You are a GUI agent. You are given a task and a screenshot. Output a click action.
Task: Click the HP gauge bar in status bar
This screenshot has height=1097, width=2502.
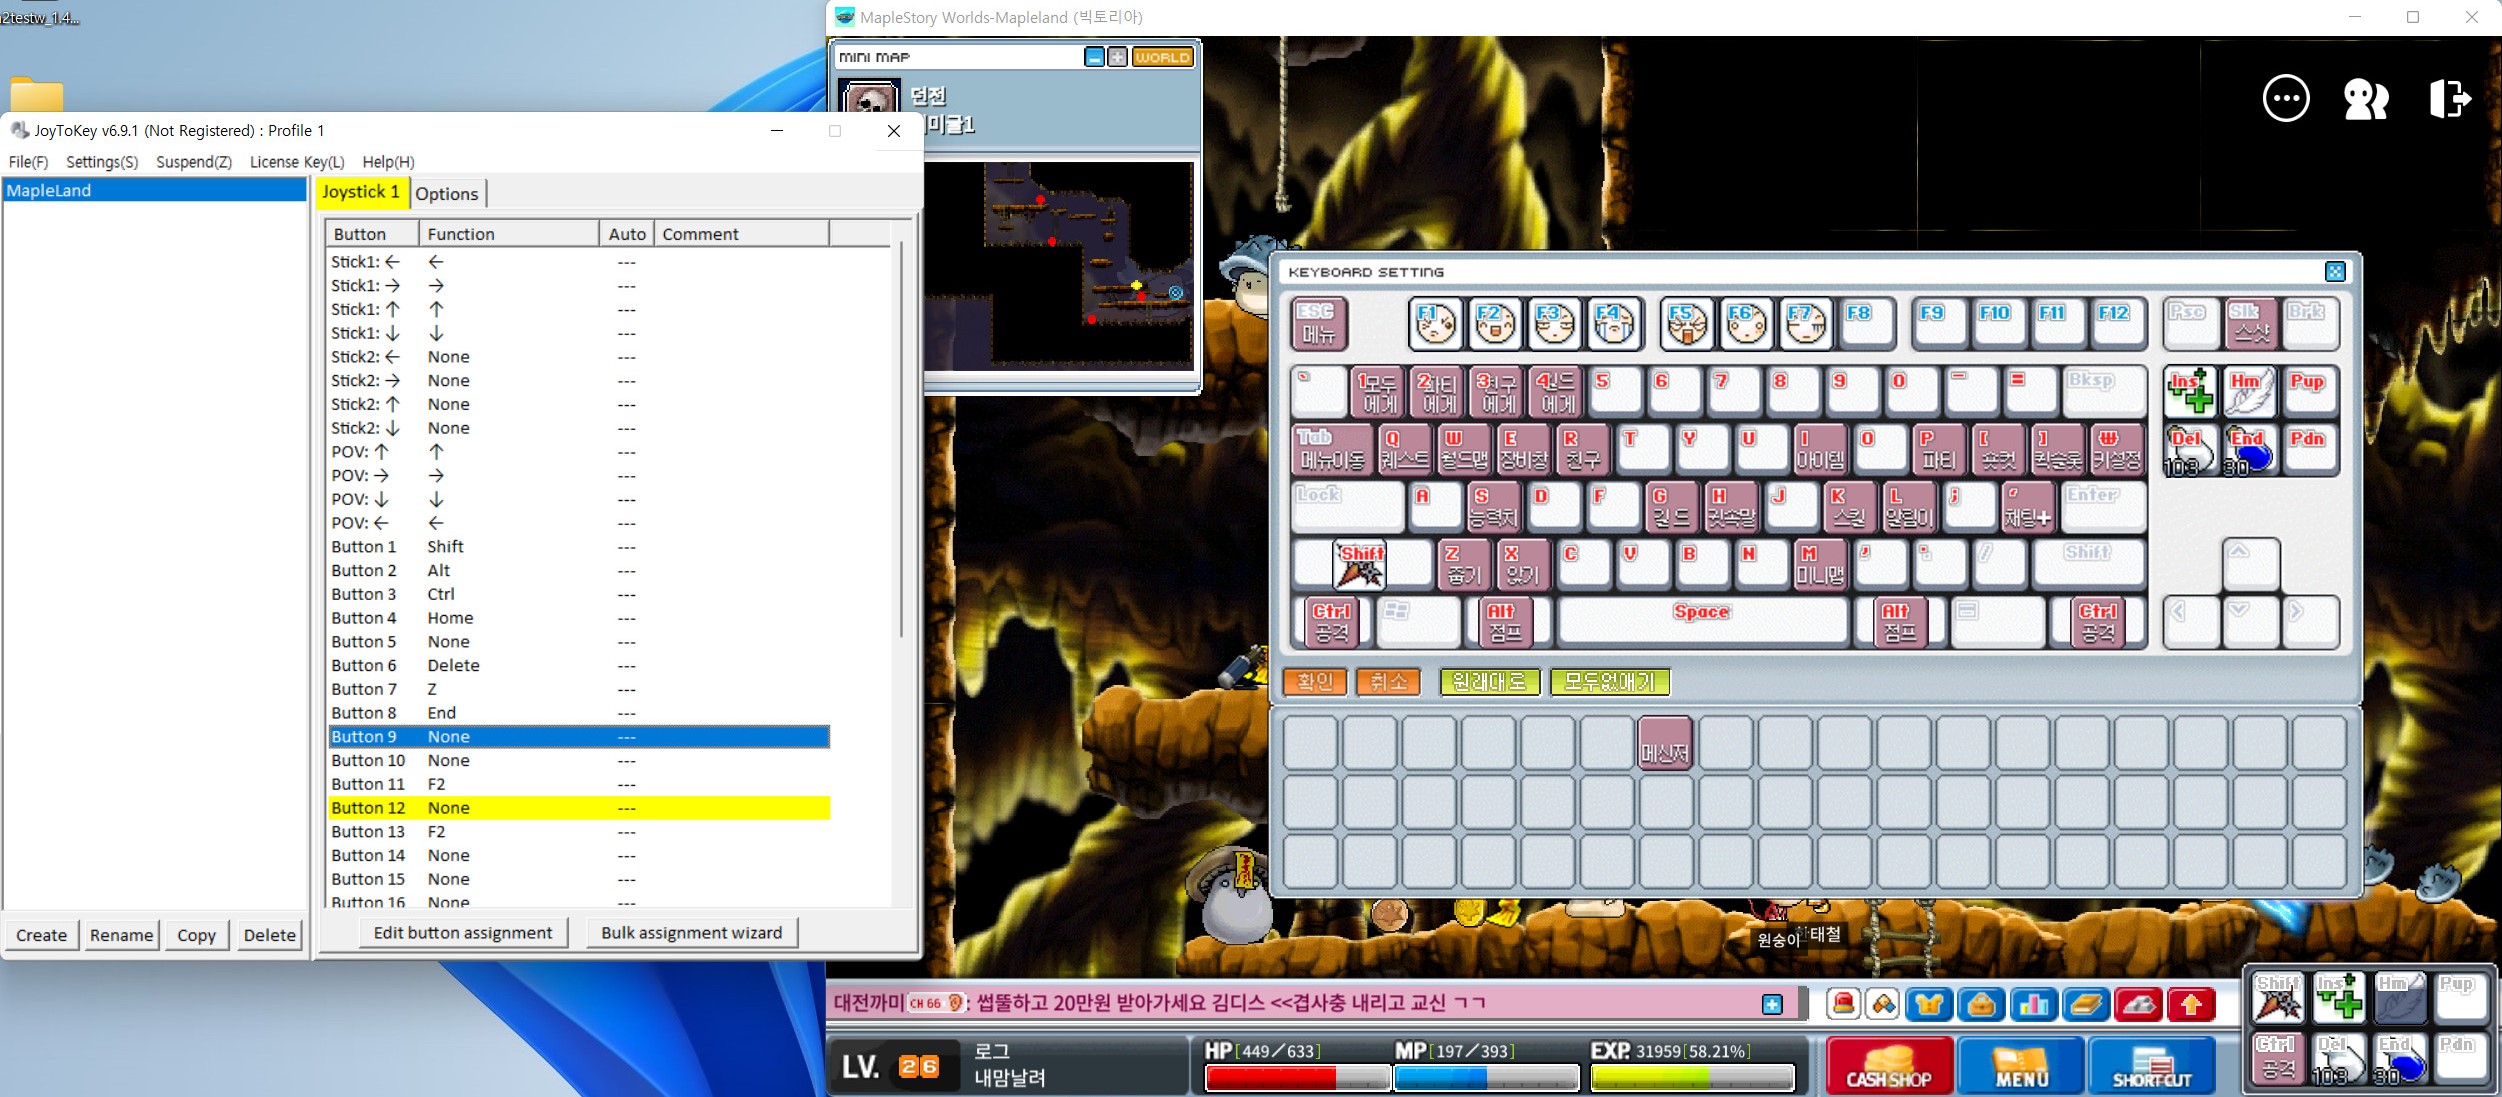[x=1296, y=1078]
